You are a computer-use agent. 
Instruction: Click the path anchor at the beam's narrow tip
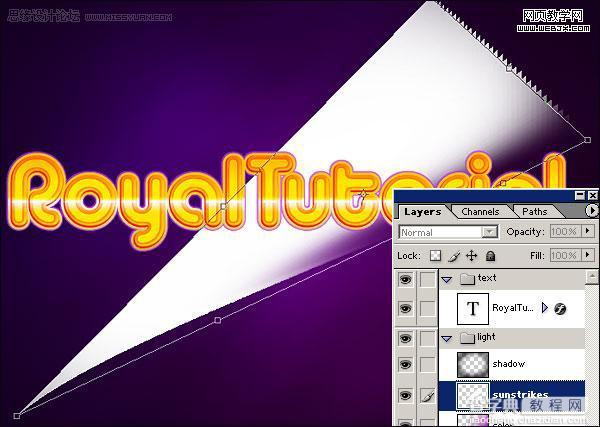point(16,416)
